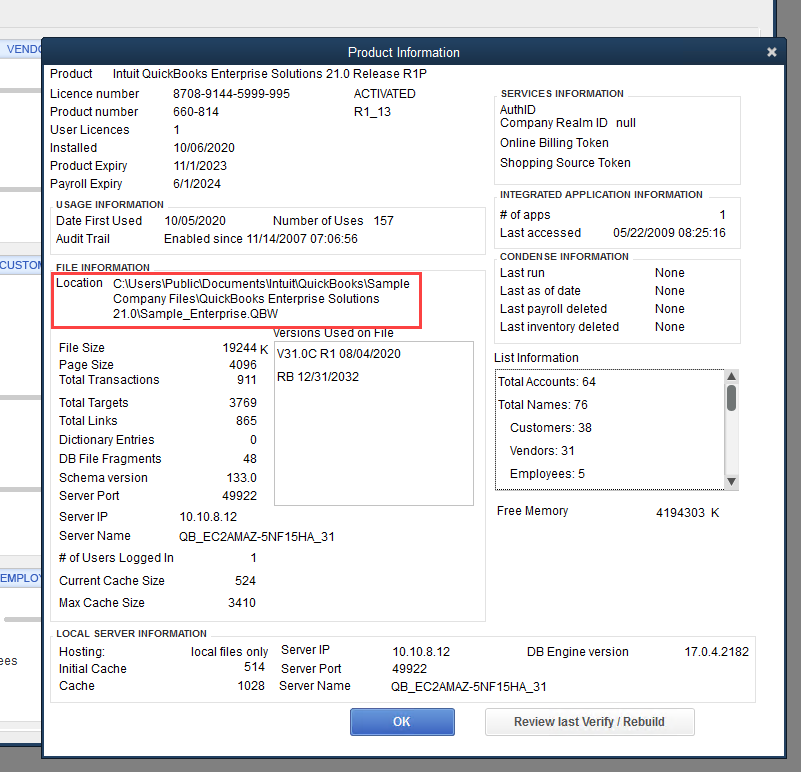Click product expiry date 11/1/2023
The image size is (801, 772).
200,166
